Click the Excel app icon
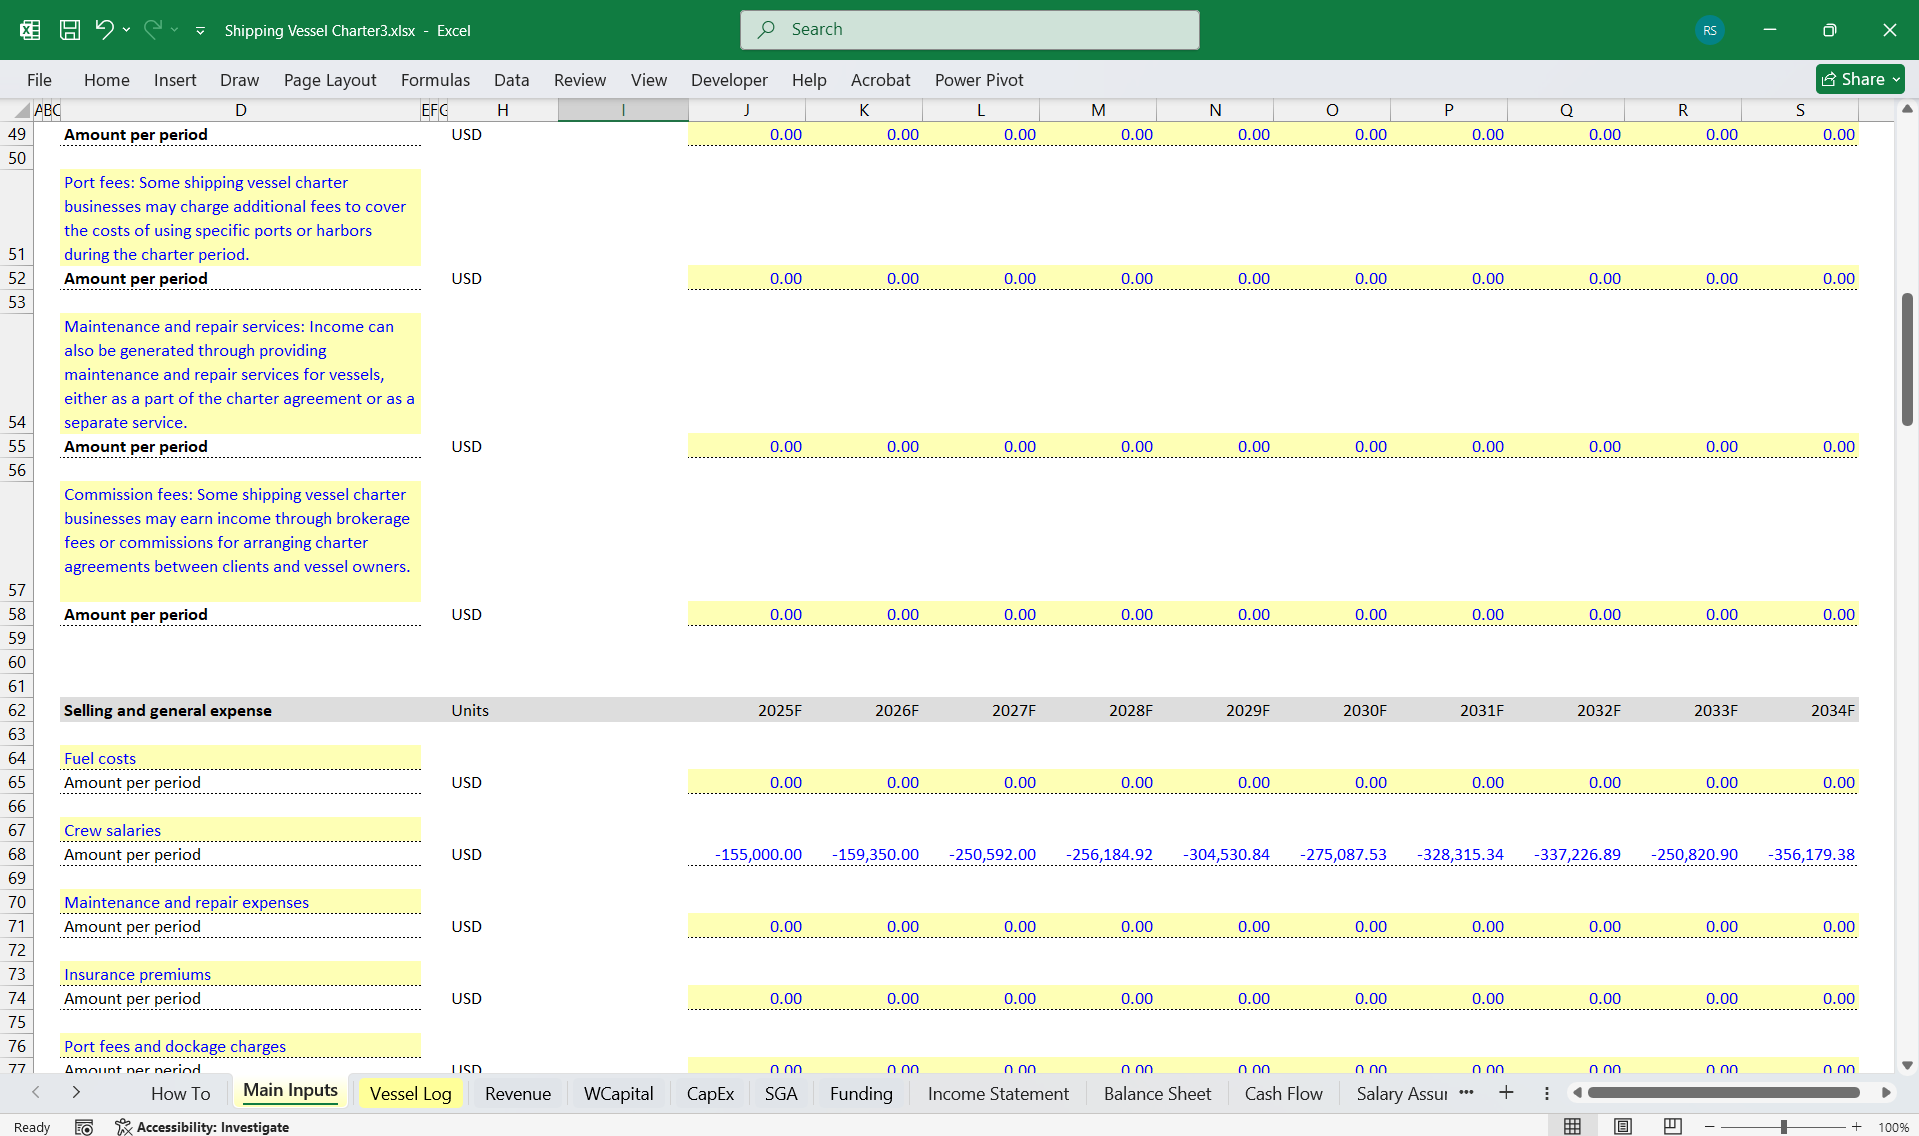Screen dimensions: 1919x1136 [x=30, y=30]
